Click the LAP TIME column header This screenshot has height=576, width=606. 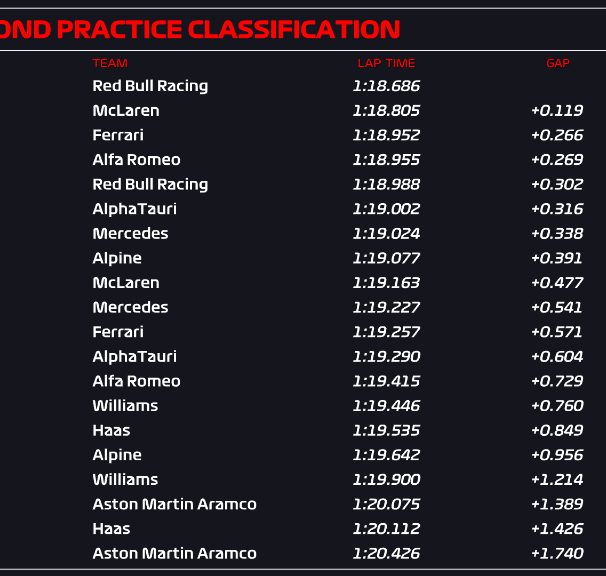[386, 63]
